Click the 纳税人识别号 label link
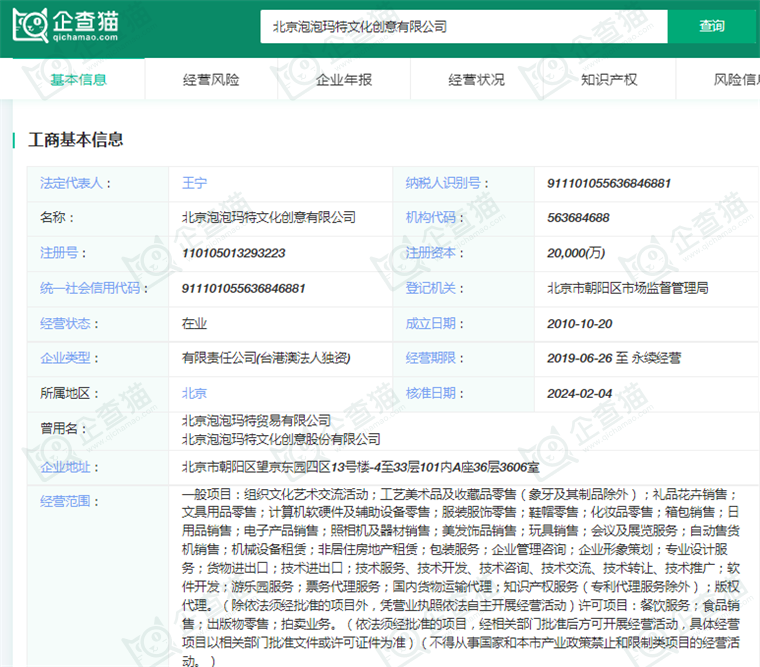Image resolution: width=760 pixels, height=667 pixels. (443, 183)
